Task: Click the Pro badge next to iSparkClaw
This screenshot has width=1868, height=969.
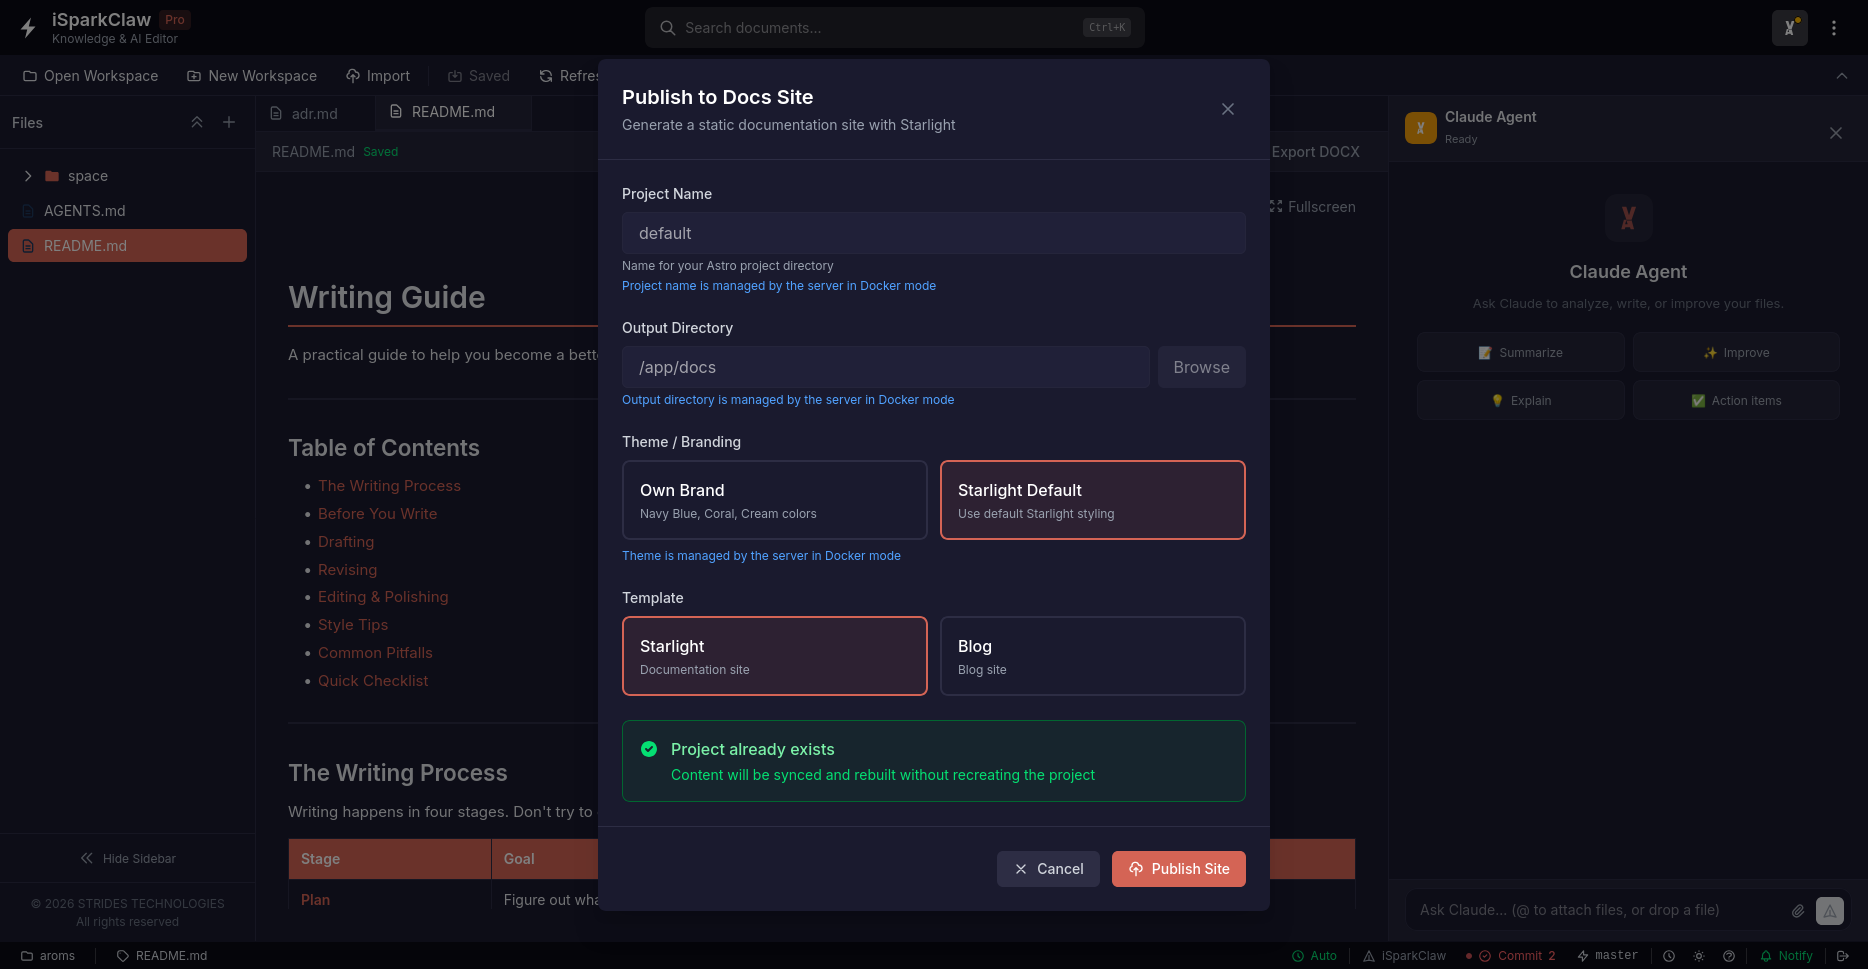Action: click(x=175, y=20)
